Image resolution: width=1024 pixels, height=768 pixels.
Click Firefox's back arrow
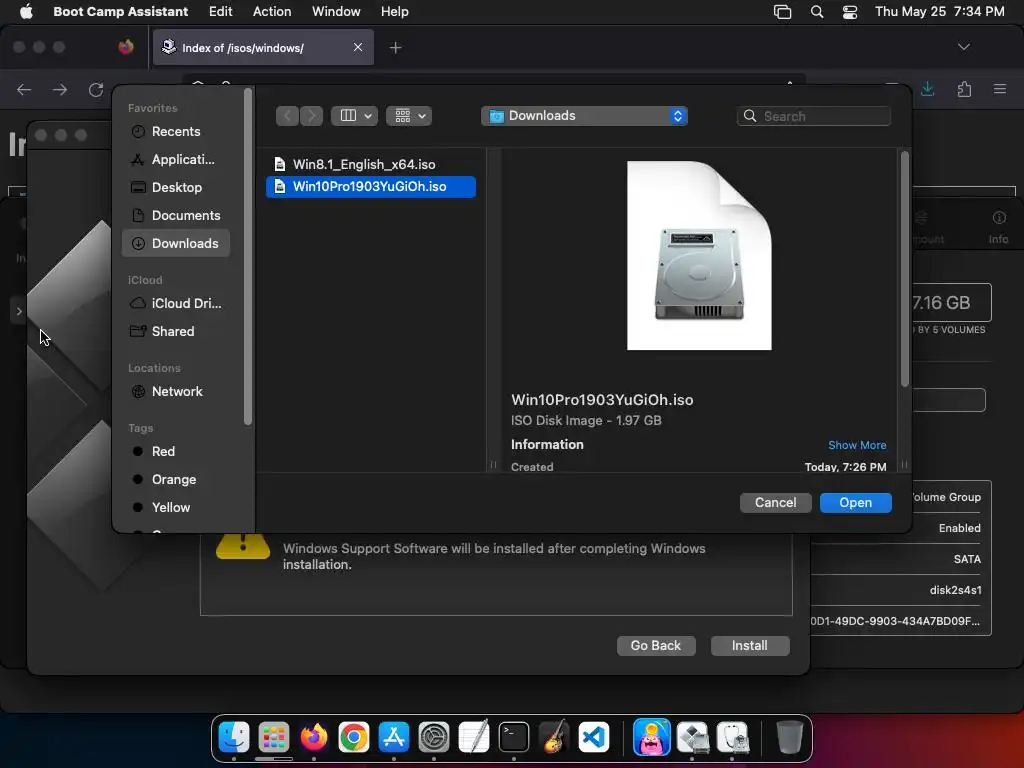pos(24,89)
